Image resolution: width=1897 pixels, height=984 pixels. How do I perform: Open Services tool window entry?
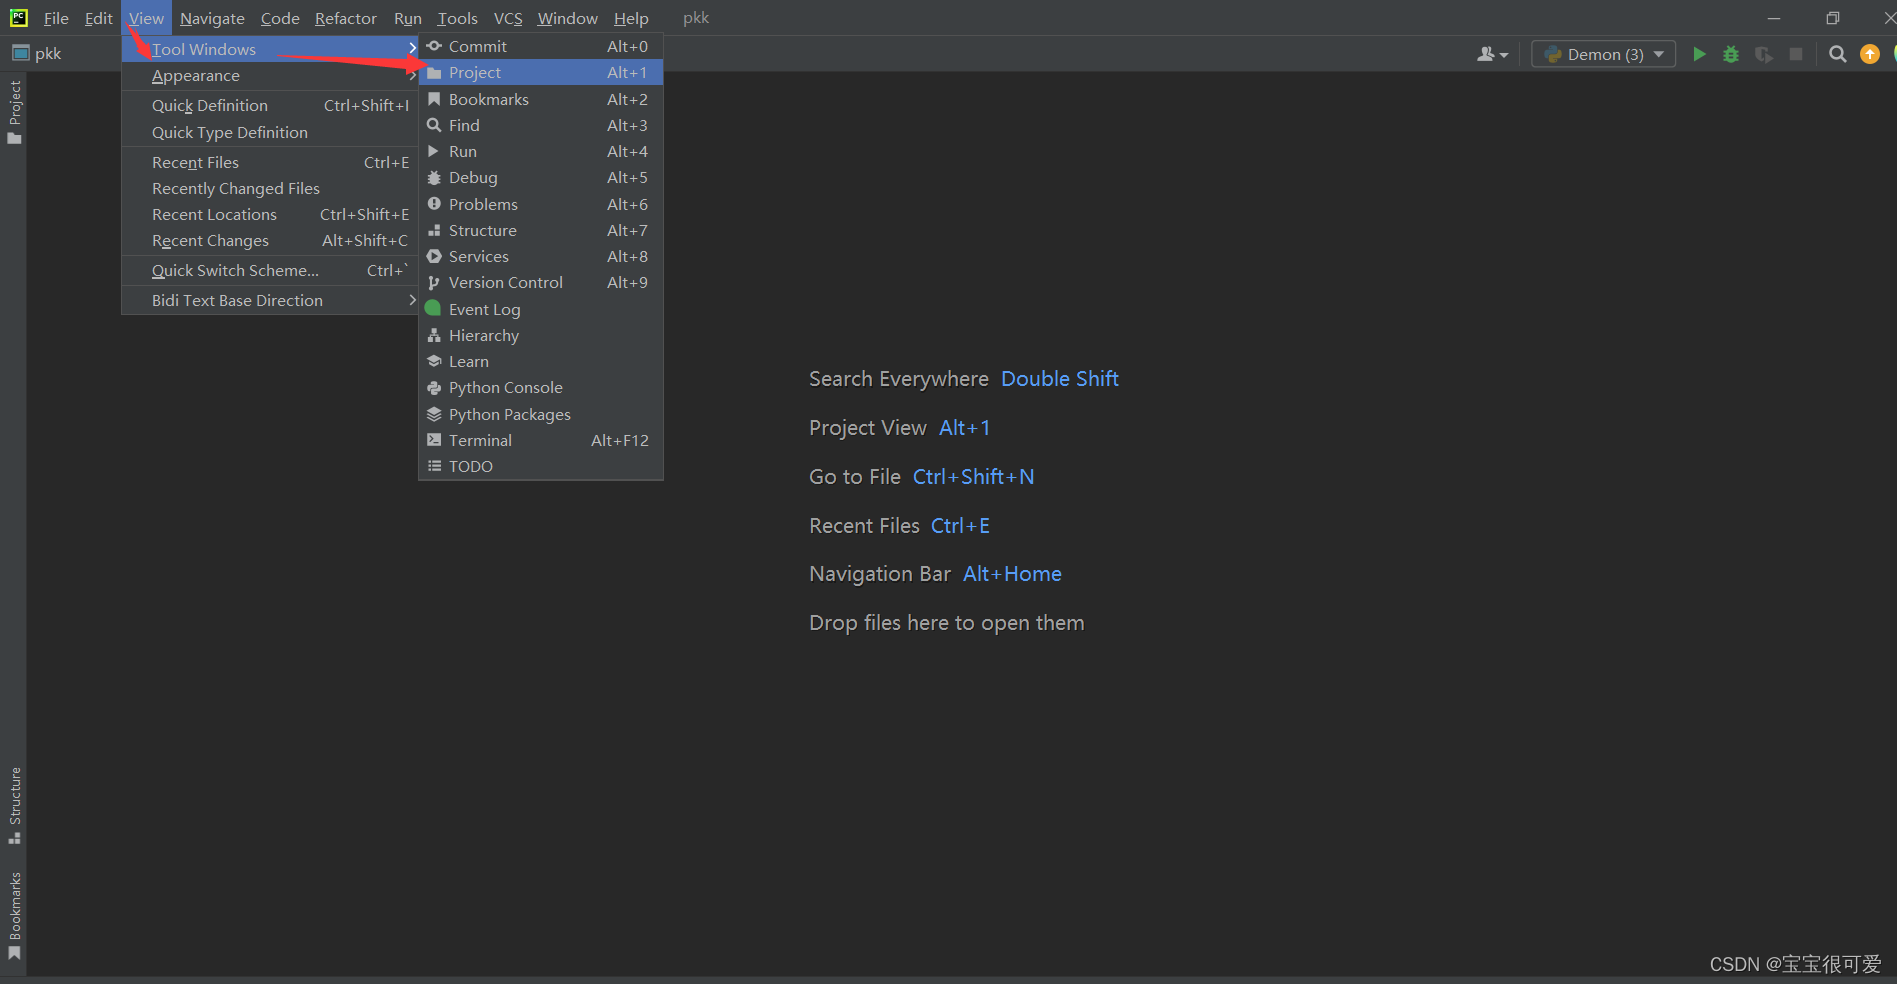[x=540, y=256]
